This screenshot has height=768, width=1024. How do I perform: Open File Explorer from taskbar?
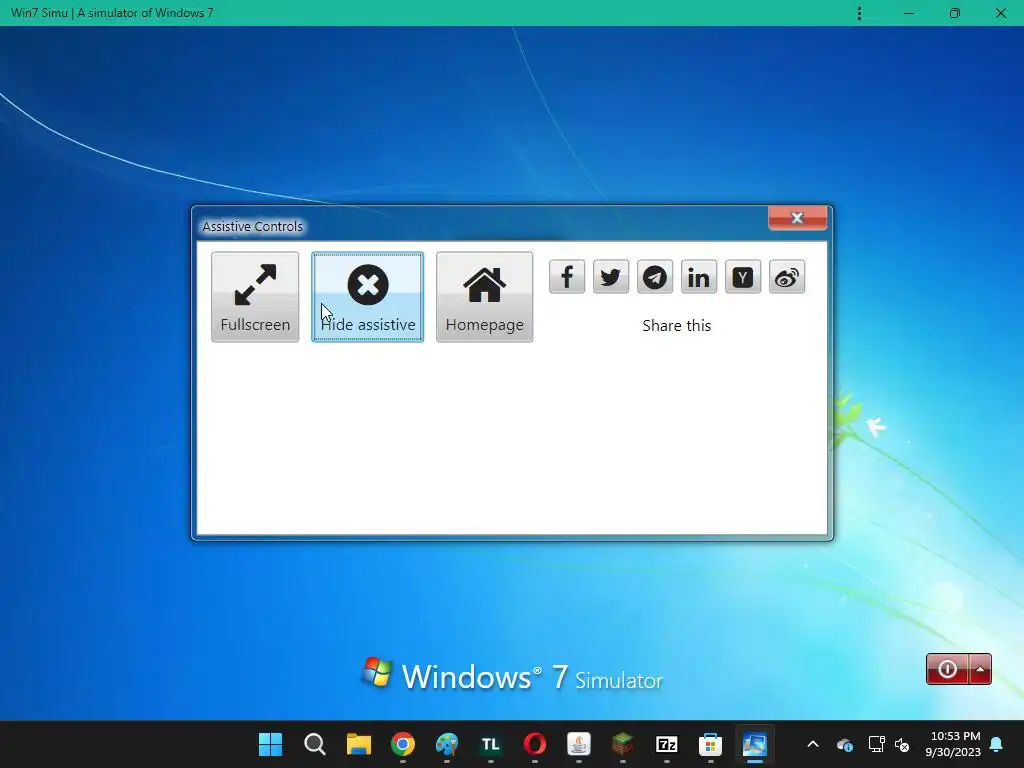(359, 744)
